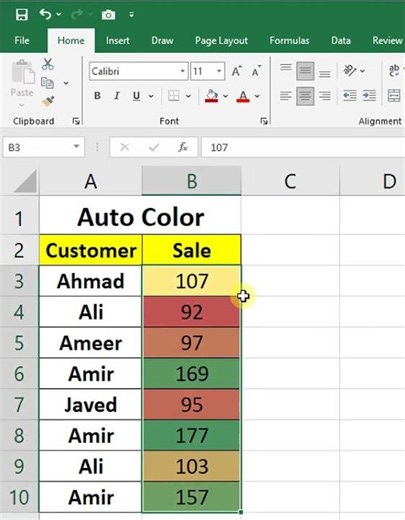This screenshot has height=520, width=405.
Task: Switch to the Home tab
Action: point(71,41)
